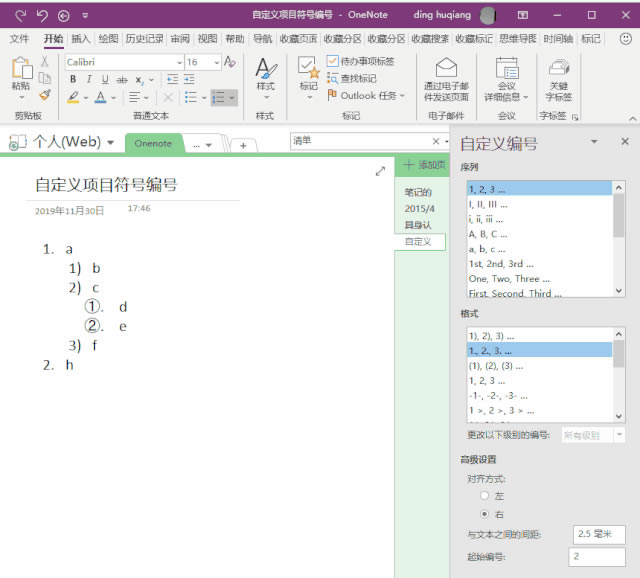Click the email page envelope icon
Viewport: 640px width, 578px height.
446,67
